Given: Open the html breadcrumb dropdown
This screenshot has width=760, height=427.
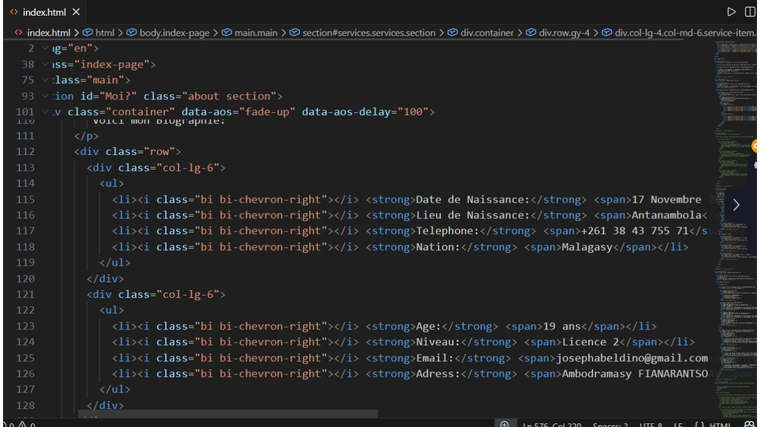Looking at the screenshot, I should [104, 33].
